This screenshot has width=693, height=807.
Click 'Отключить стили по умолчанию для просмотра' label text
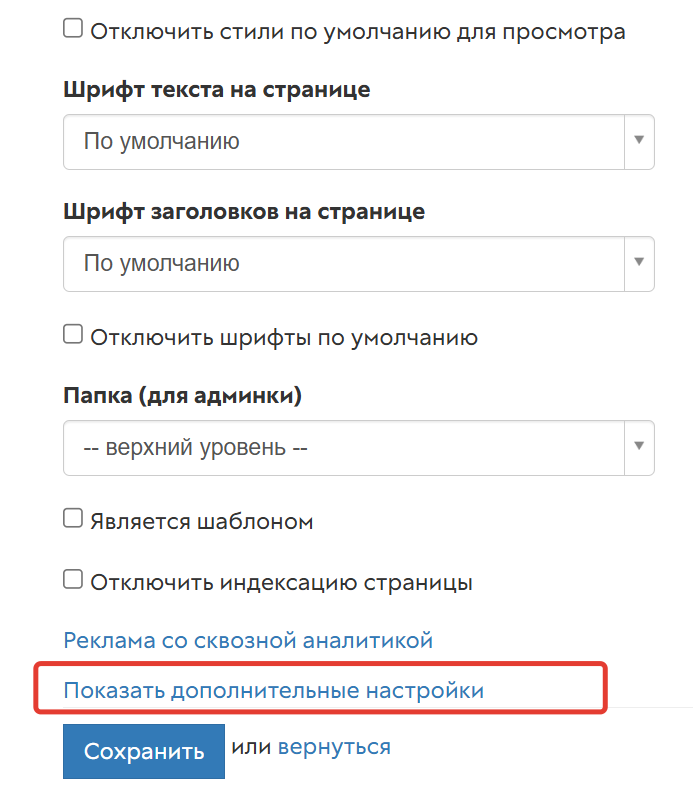pyautogui.click(x=358, y=31)
